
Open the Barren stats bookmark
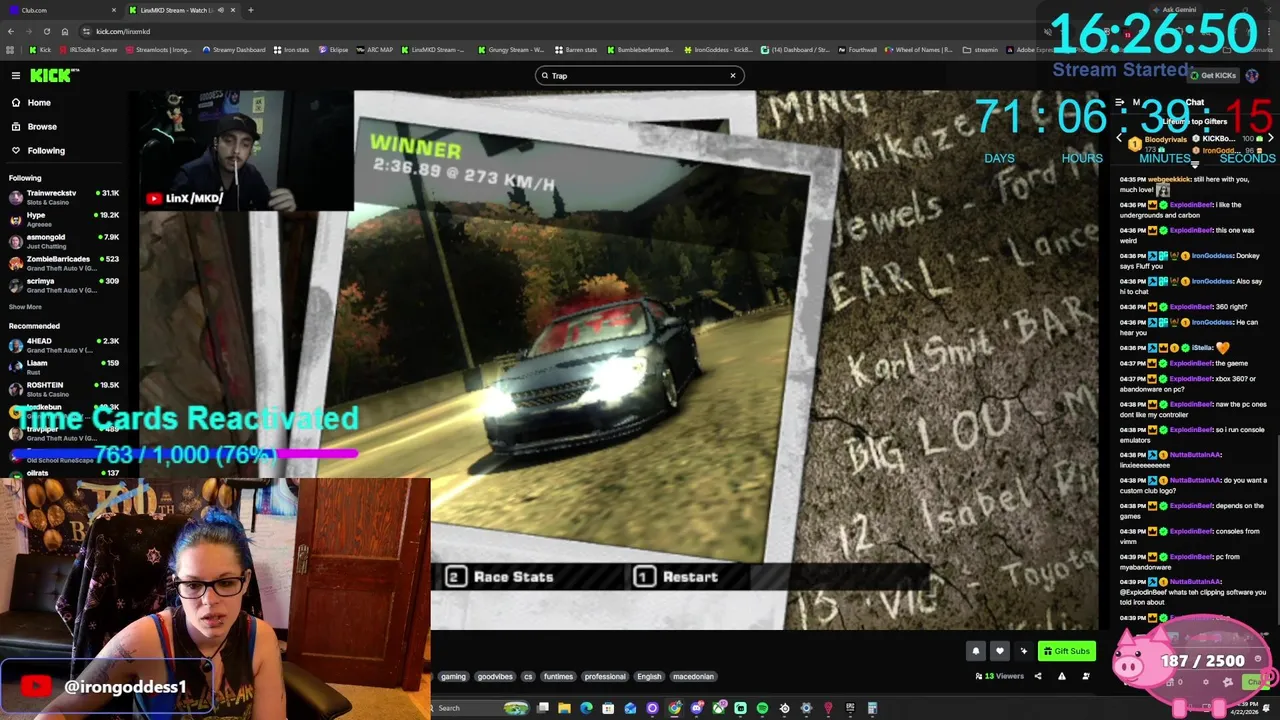(x=576, y=49)
